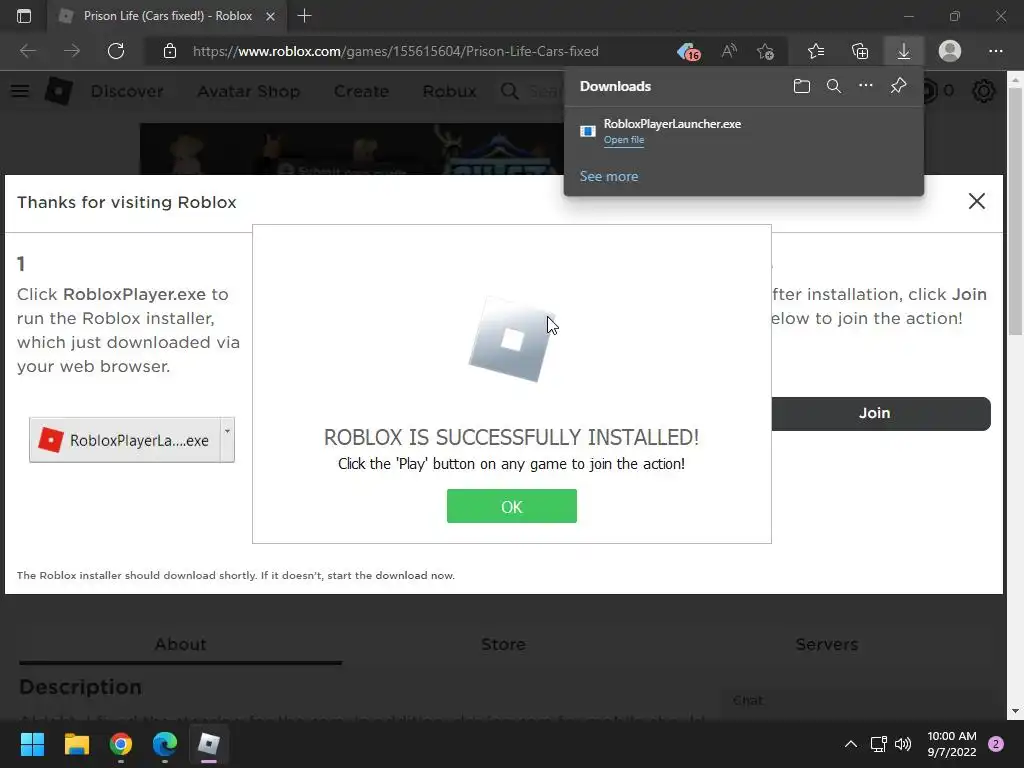Click the Downloads toolbar button in Edge
The width and height of the screenshot is (1024, 768).
904,51
